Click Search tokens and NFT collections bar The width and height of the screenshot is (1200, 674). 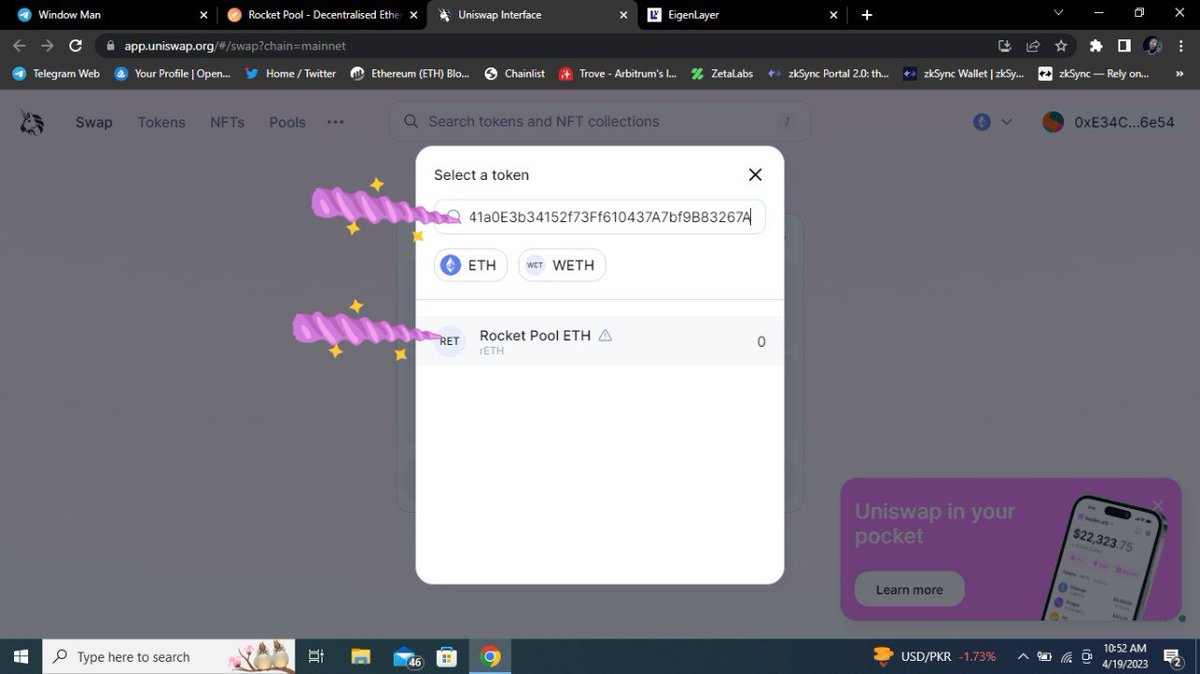(600, 121)
